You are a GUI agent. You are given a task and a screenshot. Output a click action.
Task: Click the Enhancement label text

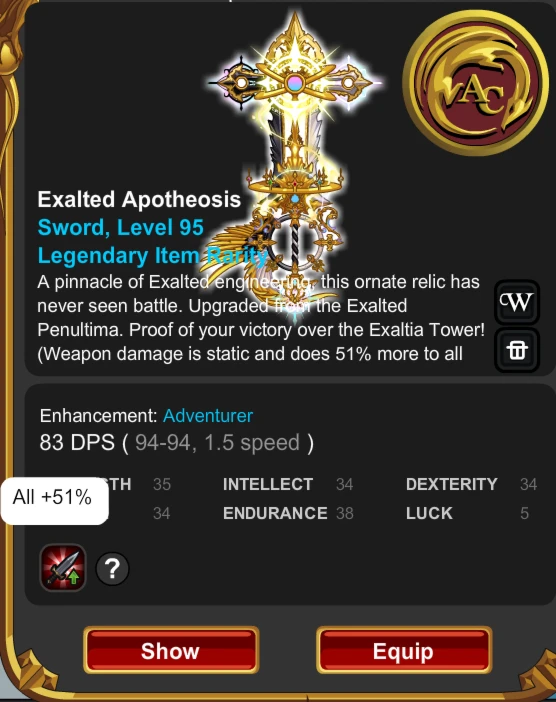(x=98, y=415)
